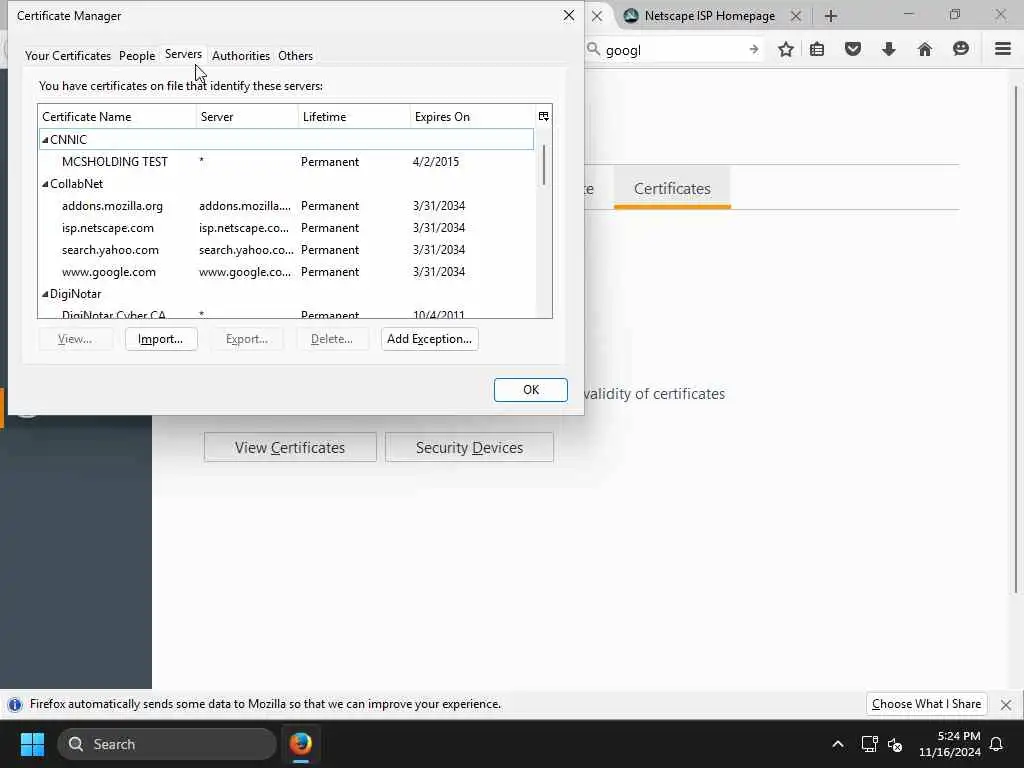Screen dimensions: 1024x768
Task: Open the bookmarks list icon in Firefox
Action: (817, 49)
